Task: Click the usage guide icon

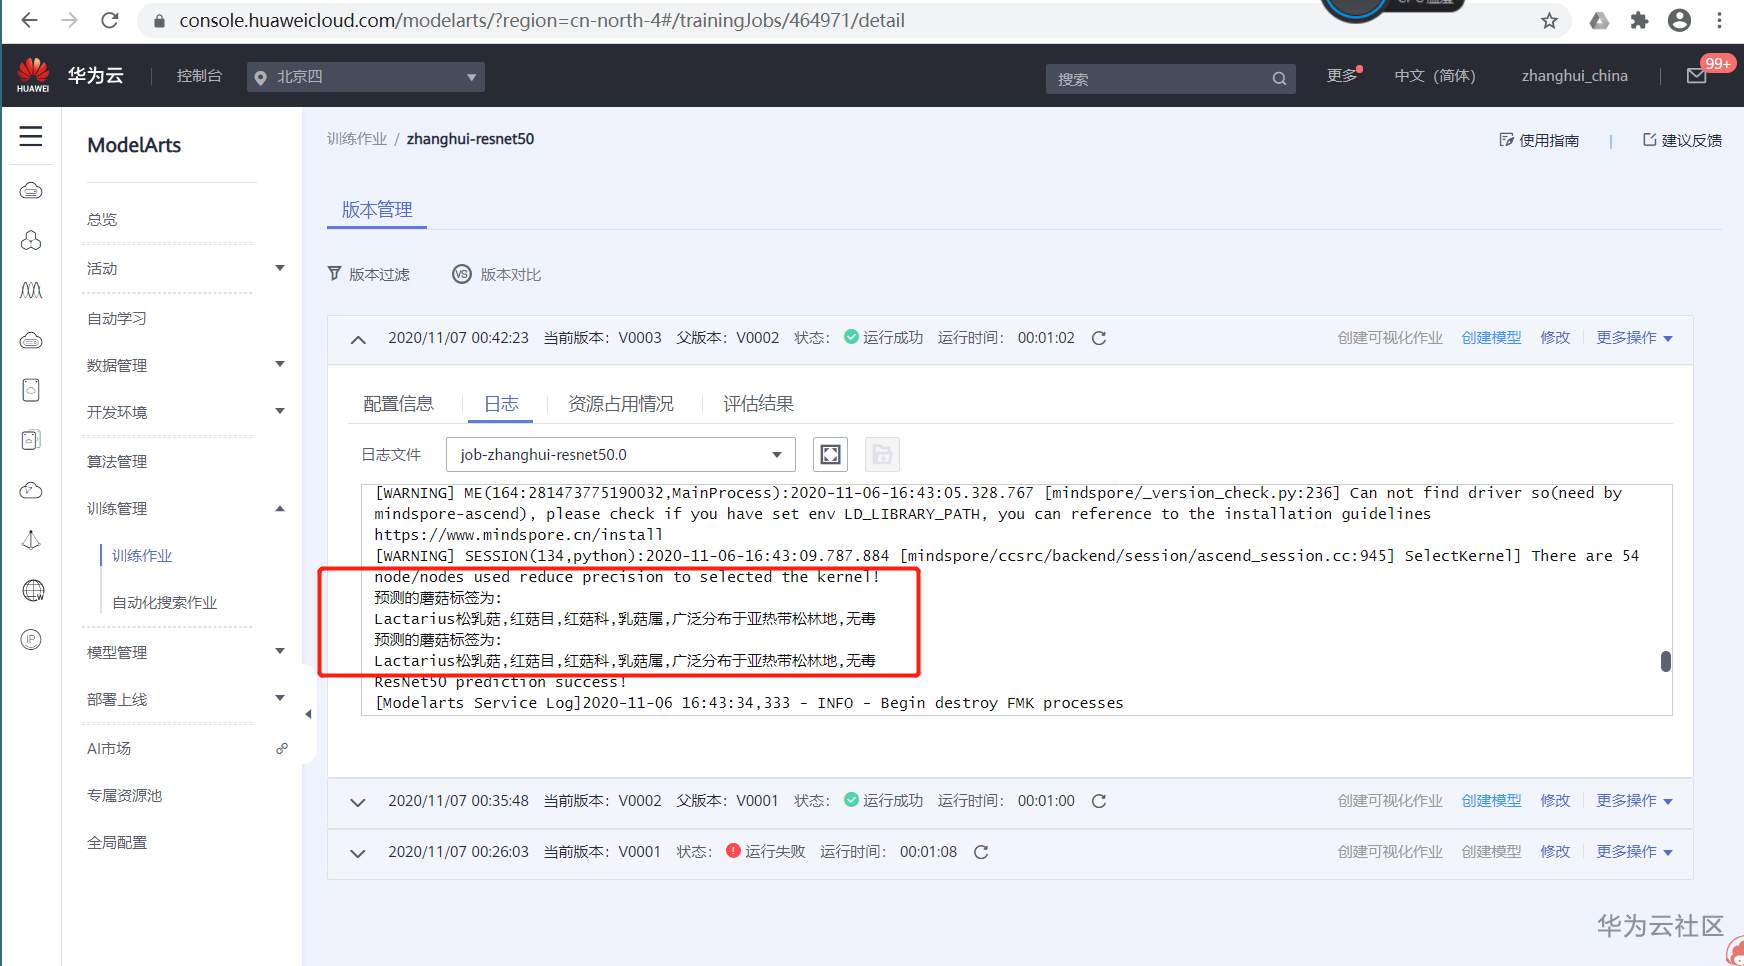Action: 1507,140
